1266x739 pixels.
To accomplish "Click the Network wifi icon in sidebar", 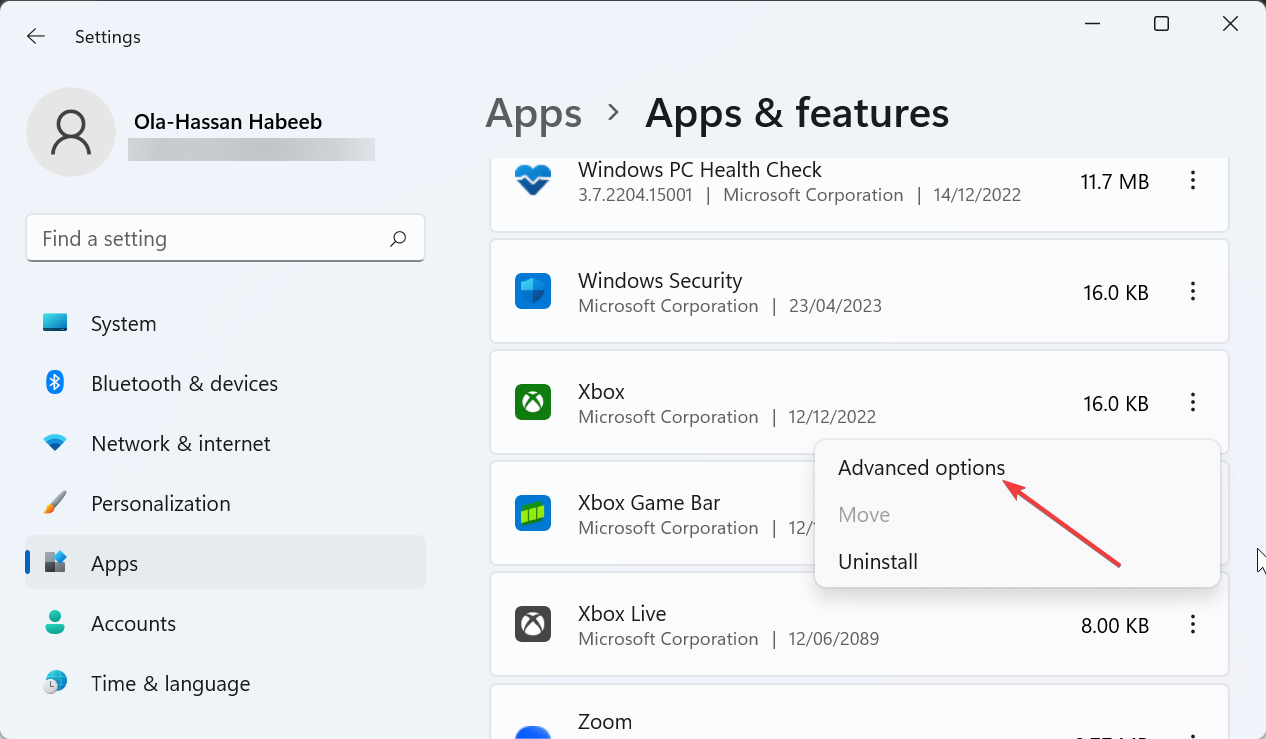I will [55, 443].
